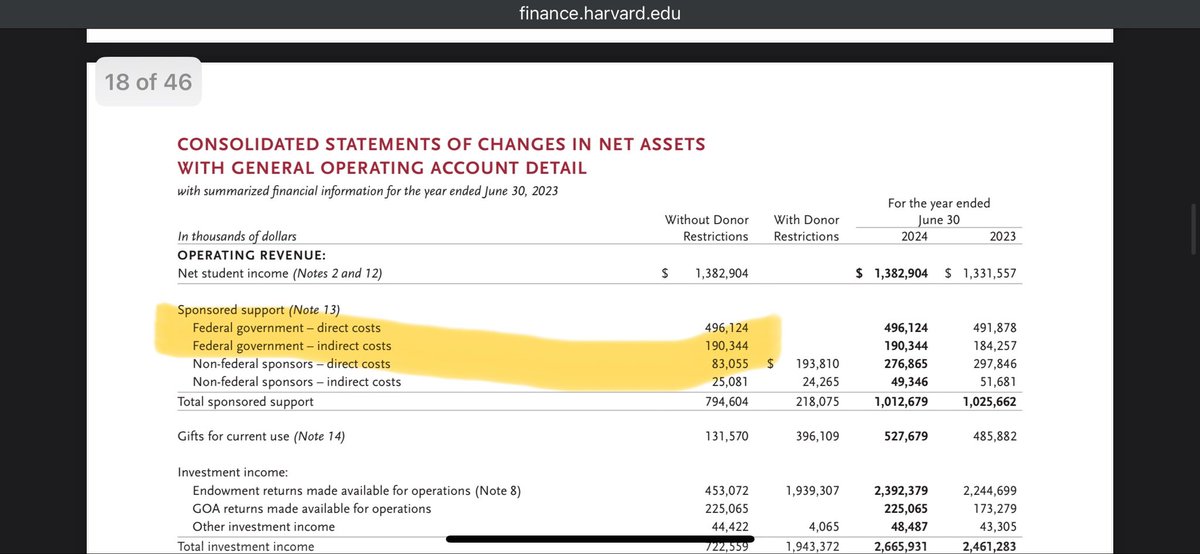The image size is (1200, 554).
Task: Select the 'CONSOLIDATED STATEMENTS OF CHANGES IN NET ASSETS' heading
Action: coord(441,144)
